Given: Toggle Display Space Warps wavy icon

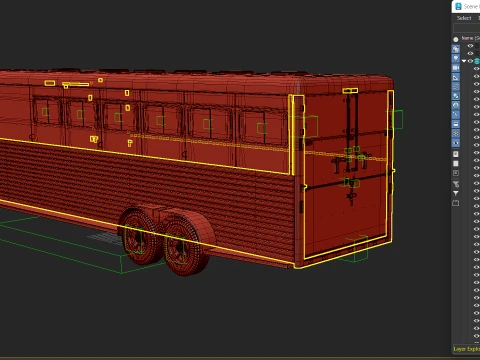Looking at the screenshot, I should point(456,87).
